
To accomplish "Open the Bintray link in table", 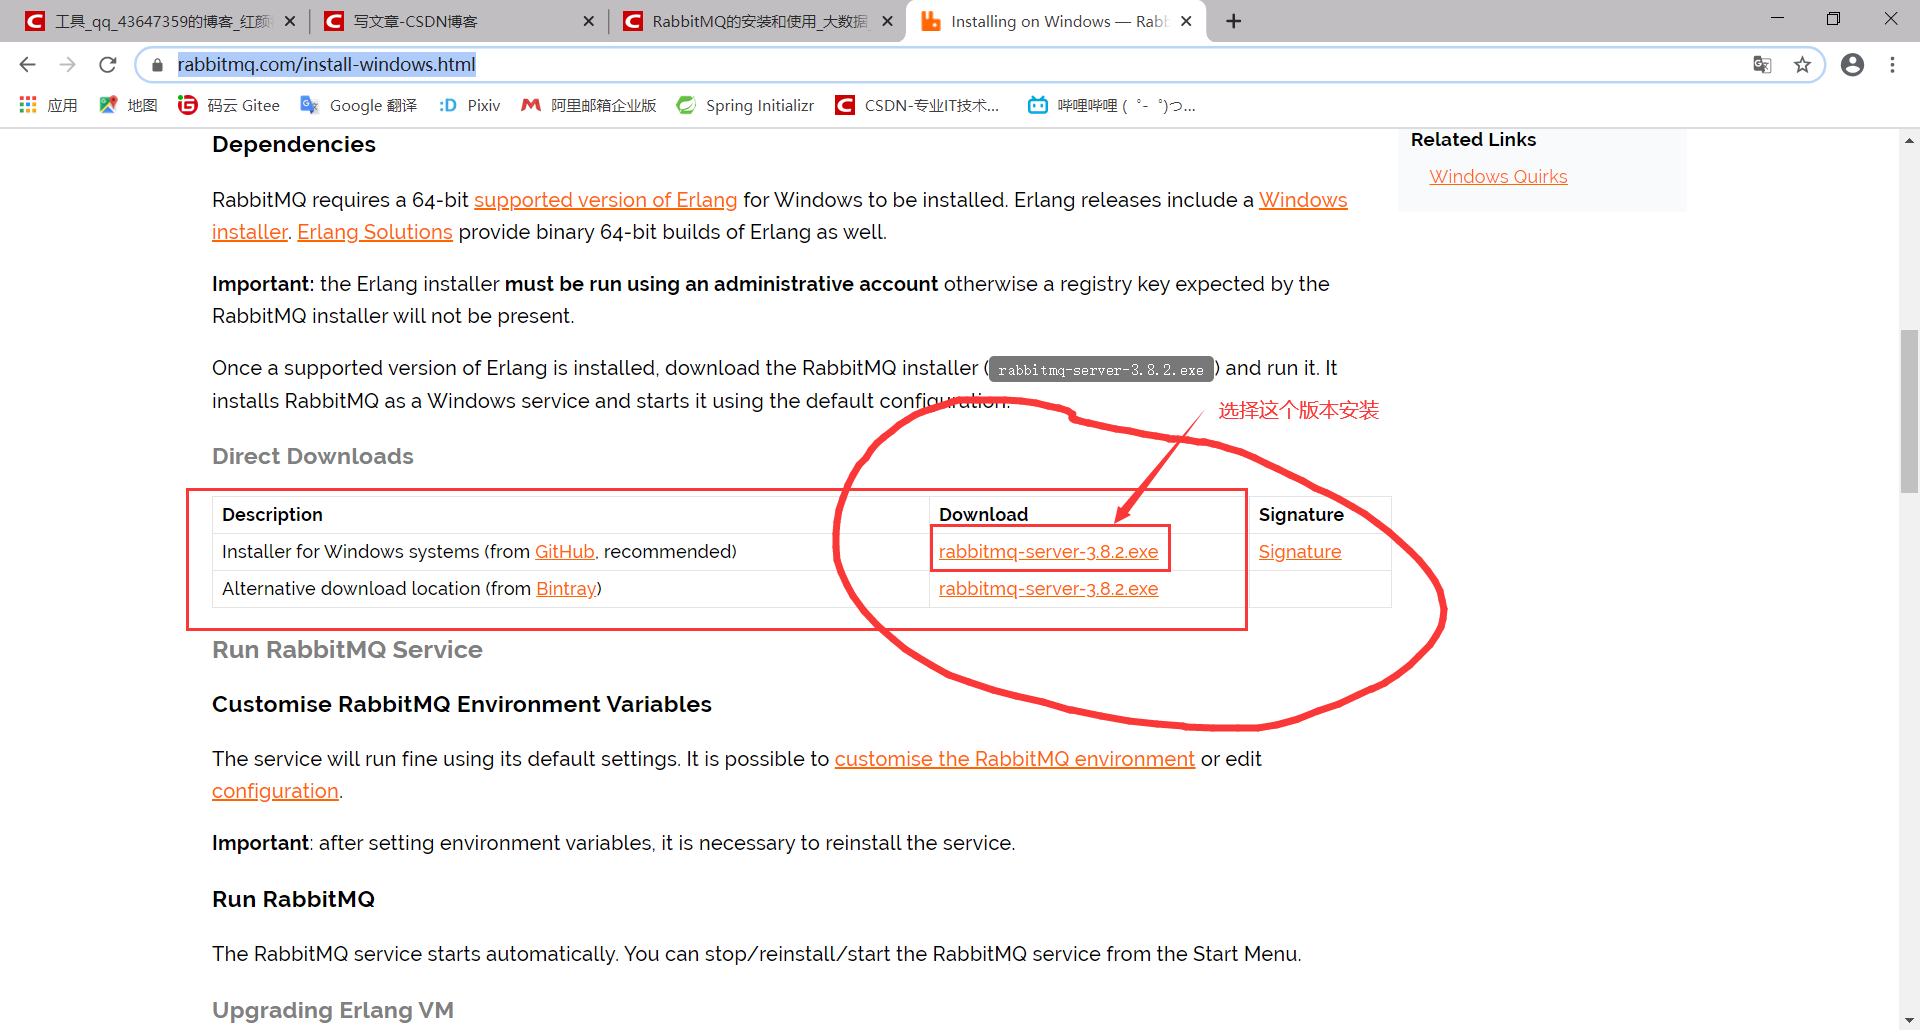I will point(565,589).
